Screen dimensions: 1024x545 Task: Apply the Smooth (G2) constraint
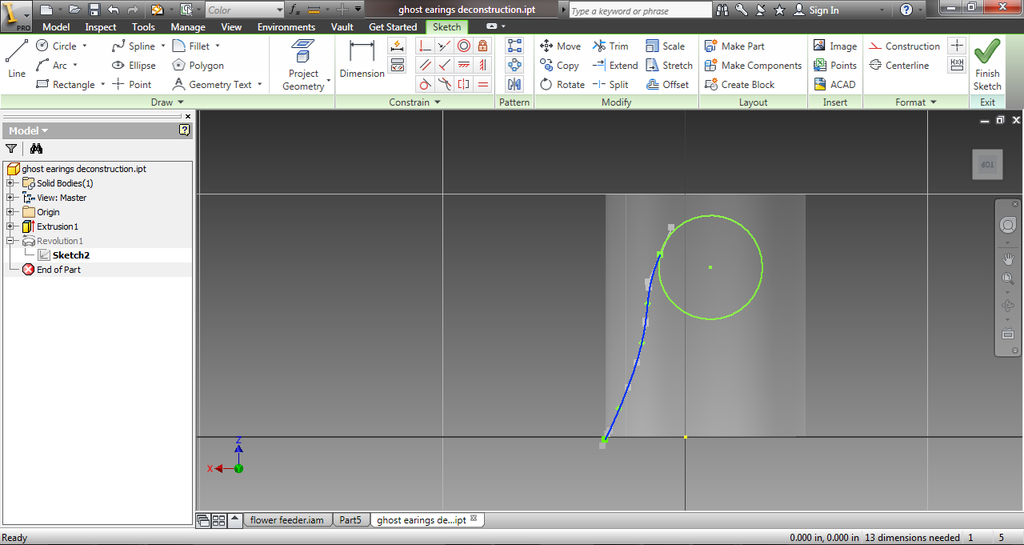(444, 84)
